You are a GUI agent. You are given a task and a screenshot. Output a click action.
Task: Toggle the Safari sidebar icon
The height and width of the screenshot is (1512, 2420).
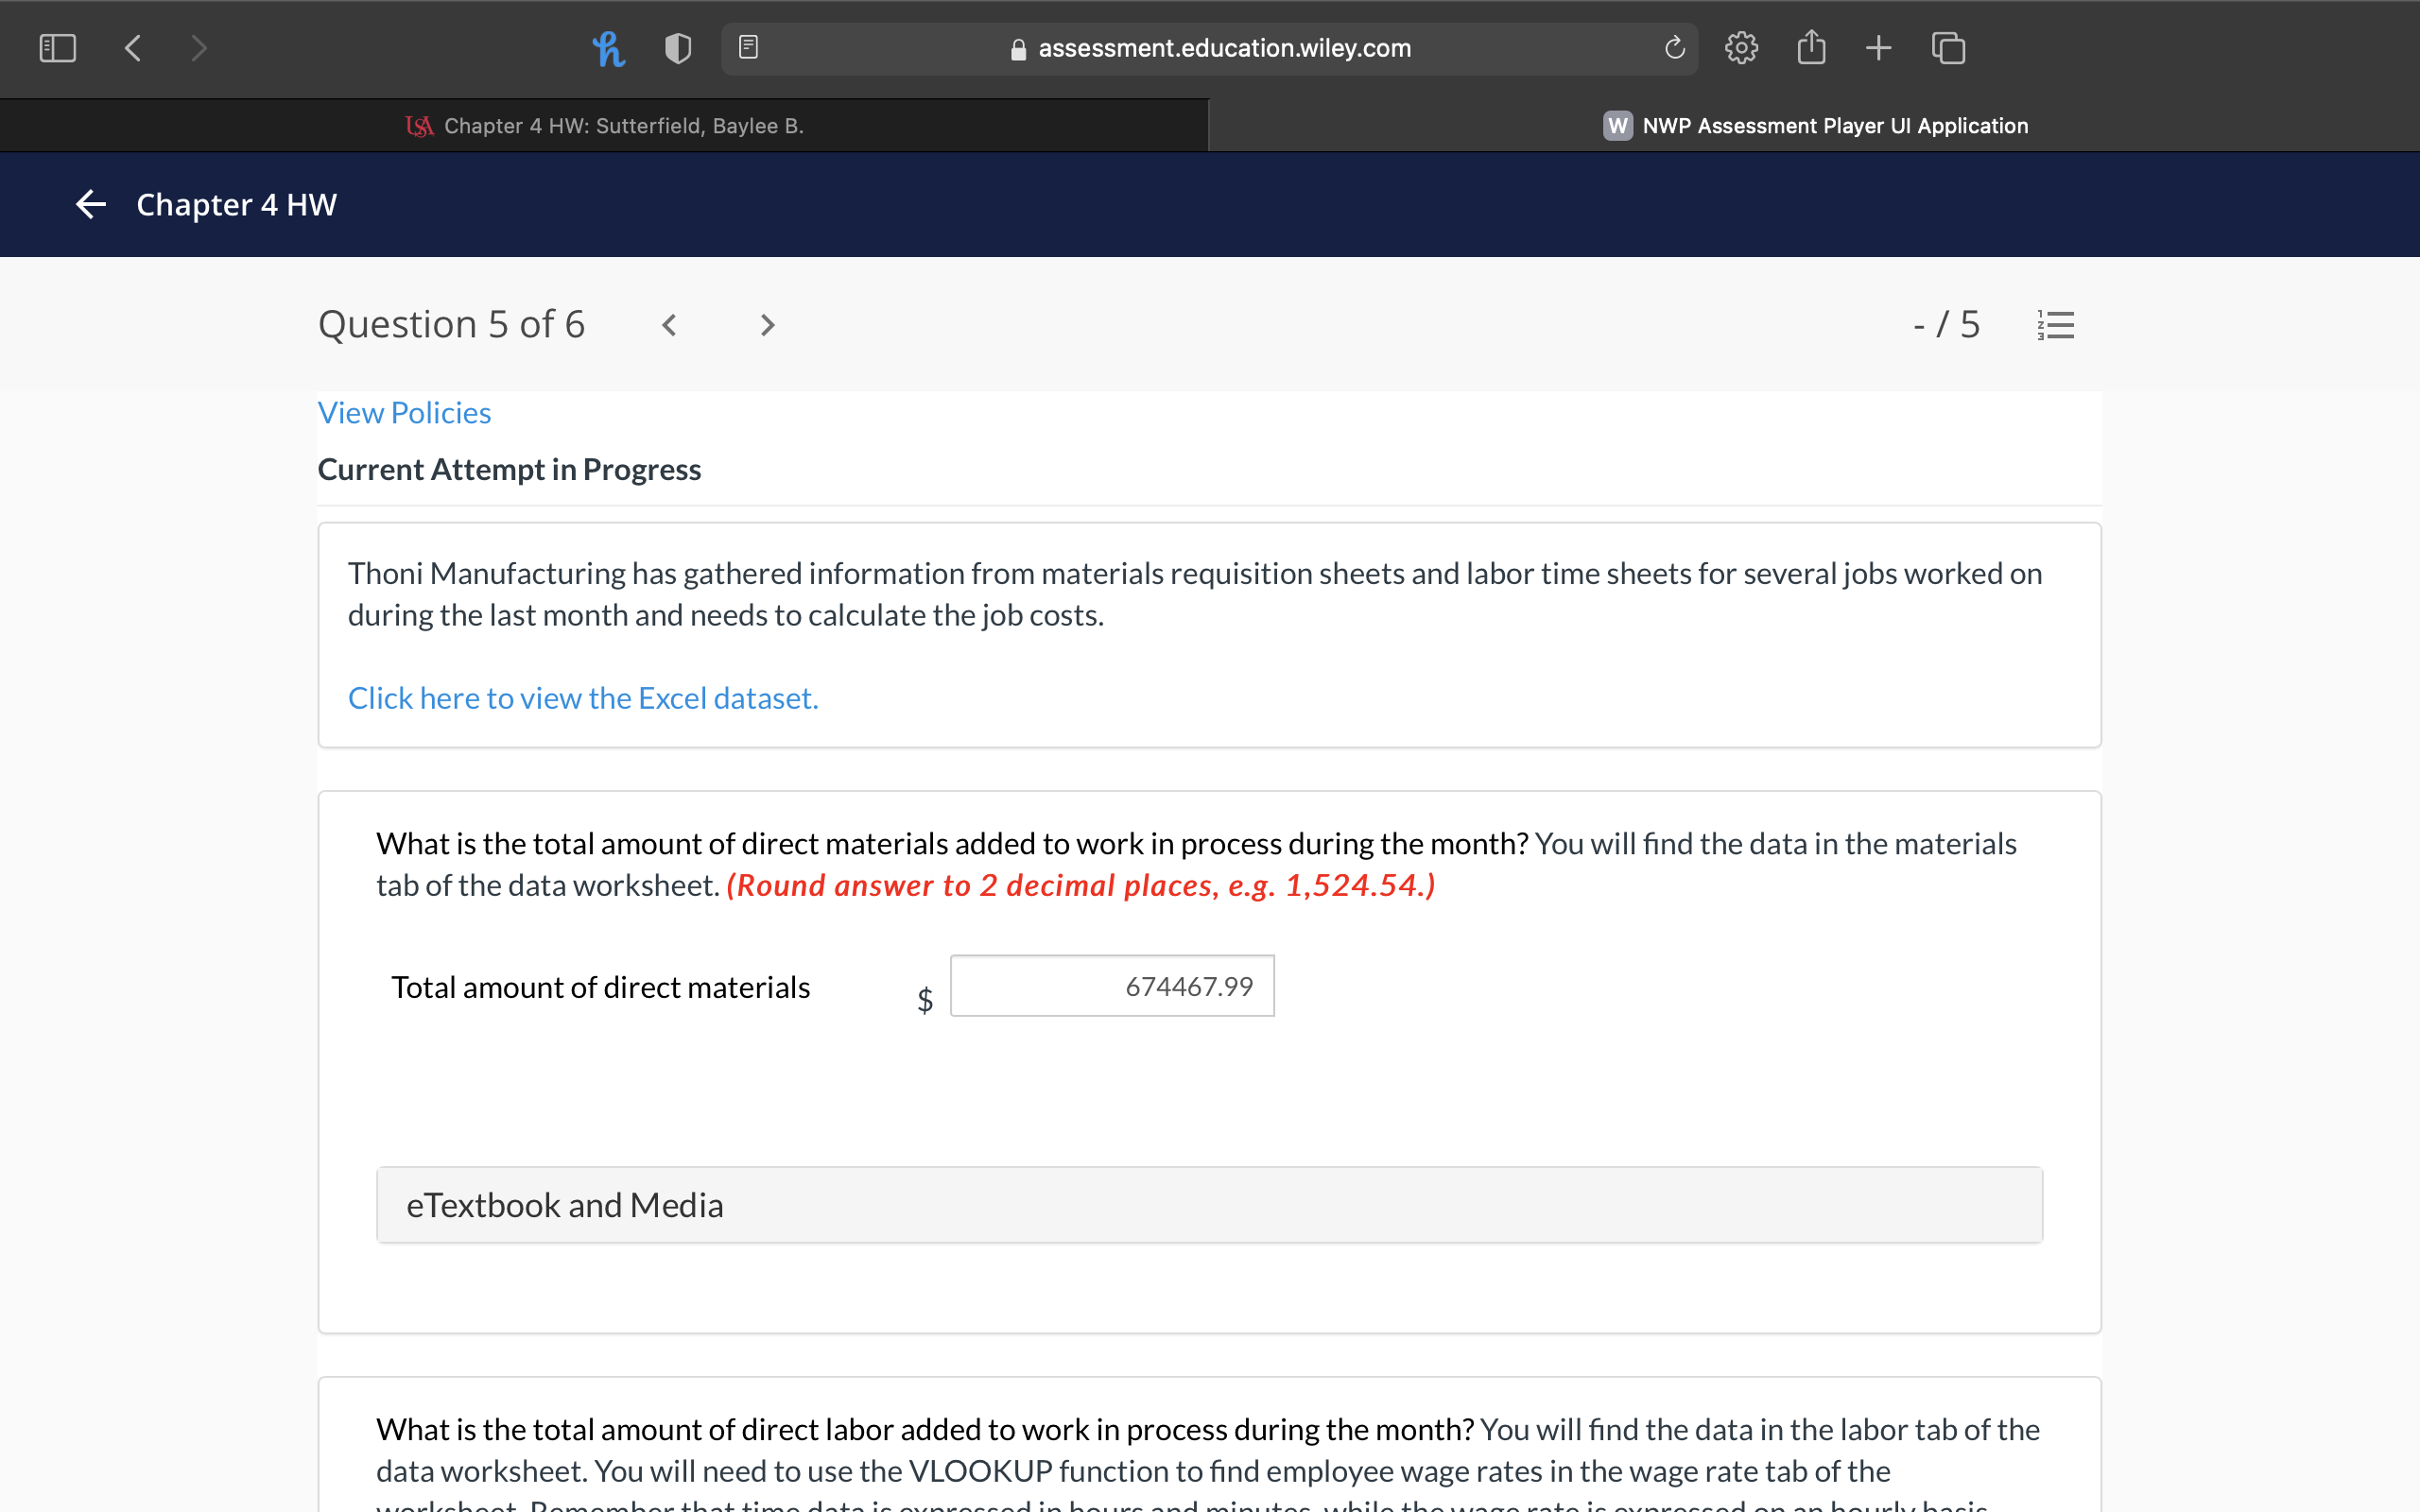pos(57,48)
